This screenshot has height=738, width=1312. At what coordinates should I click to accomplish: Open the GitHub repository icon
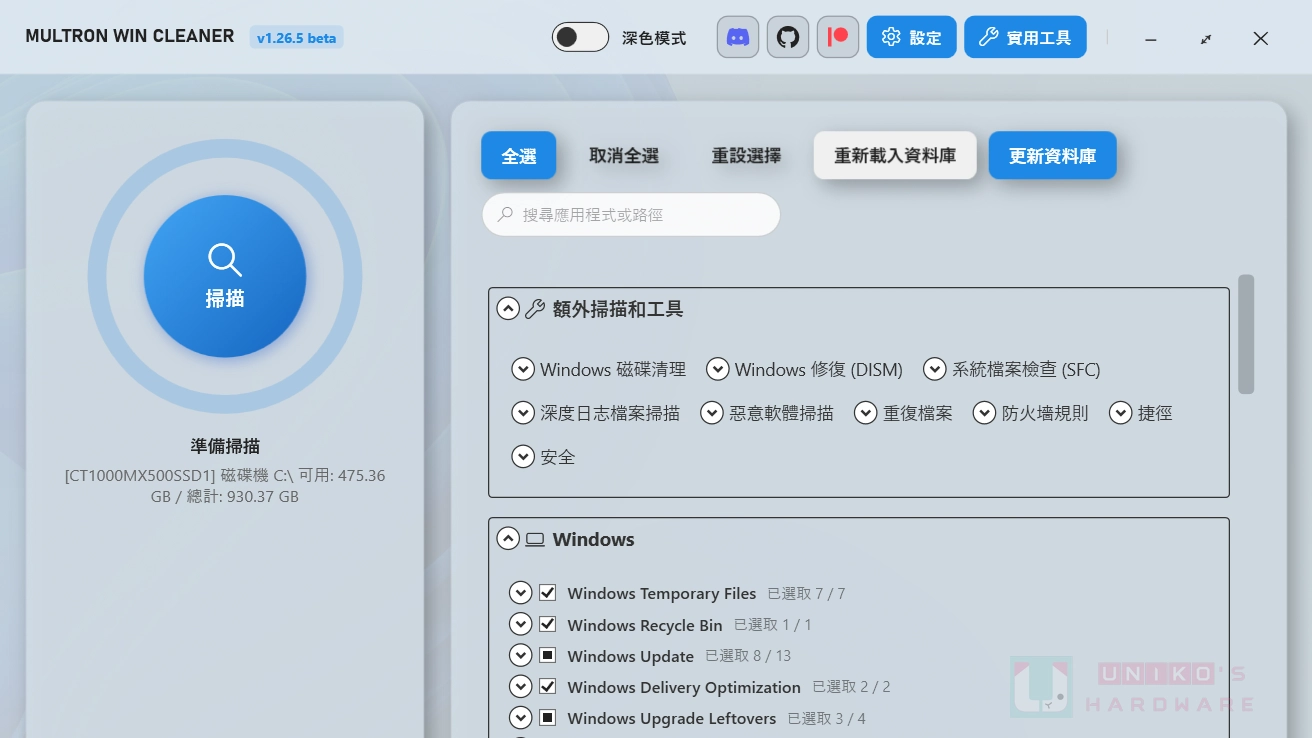pyautogui.click(x=788, y=37)
